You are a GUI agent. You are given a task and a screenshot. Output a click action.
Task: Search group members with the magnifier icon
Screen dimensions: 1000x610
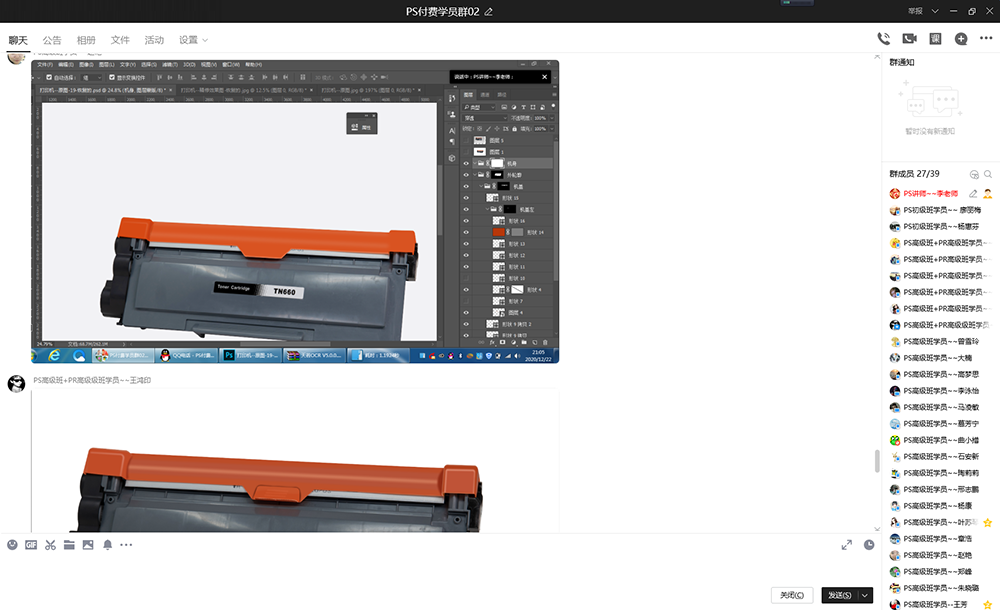988,174
